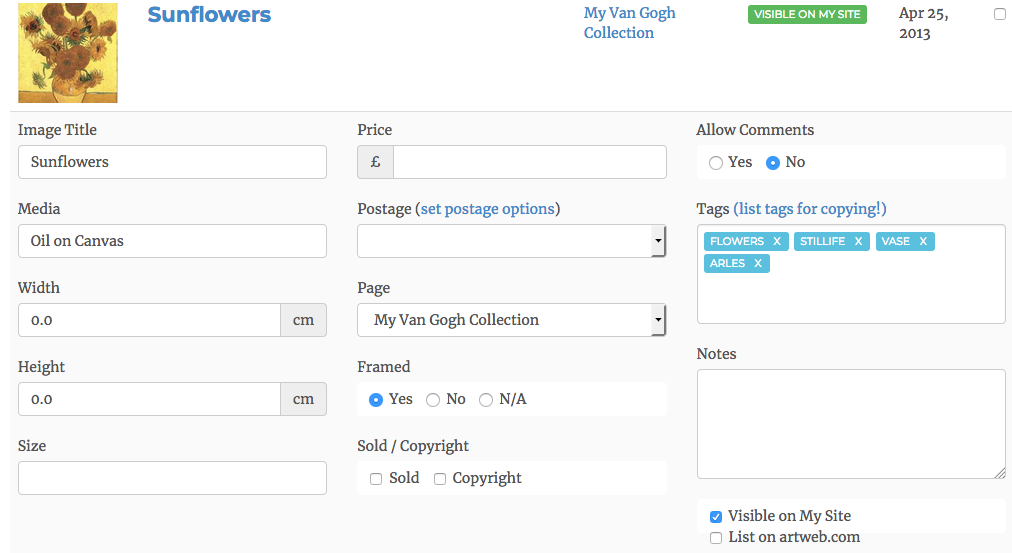This screenshot has height=553, width=1012.
Task: Uncheck Visible on My Site
Action: [x=716, y=517]
